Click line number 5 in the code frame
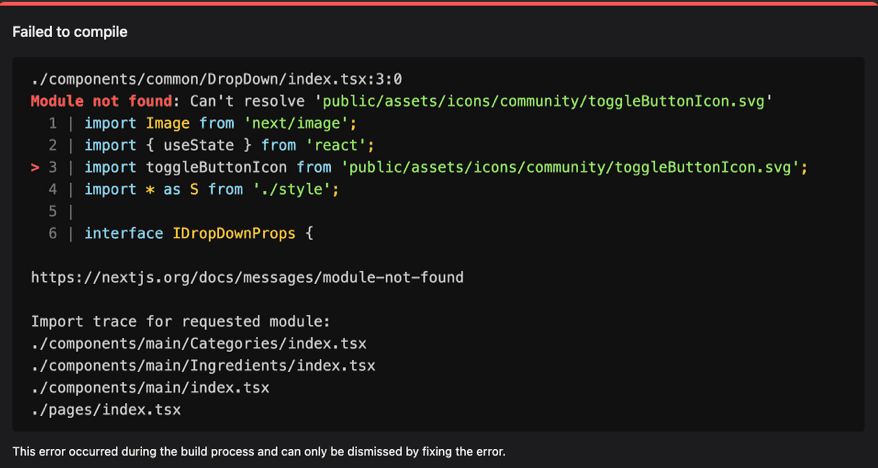Image resolution: width=878 pixels, height=468 pixels. 52,211
